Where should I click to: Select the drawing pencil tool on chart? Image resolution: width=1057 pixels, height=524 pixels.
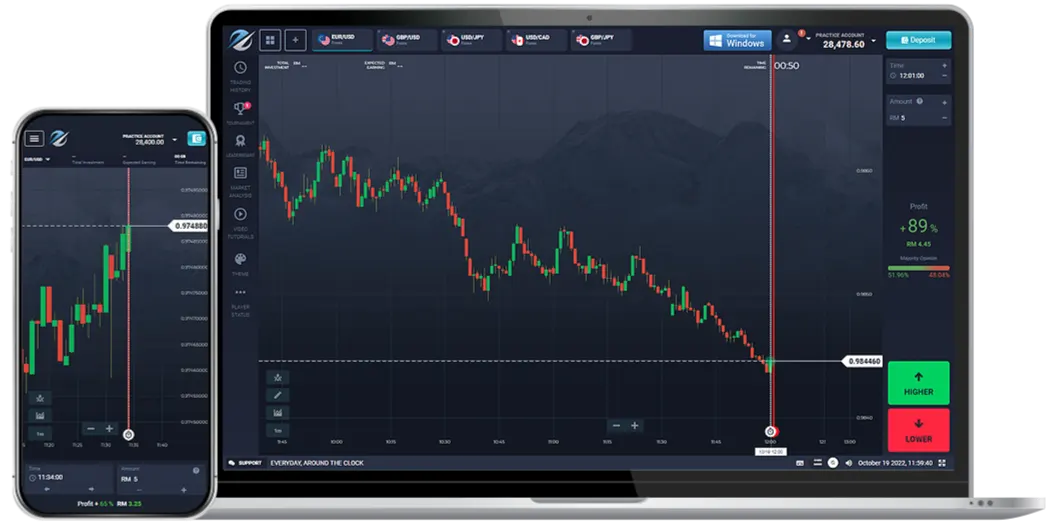click(x=278, y=395)
